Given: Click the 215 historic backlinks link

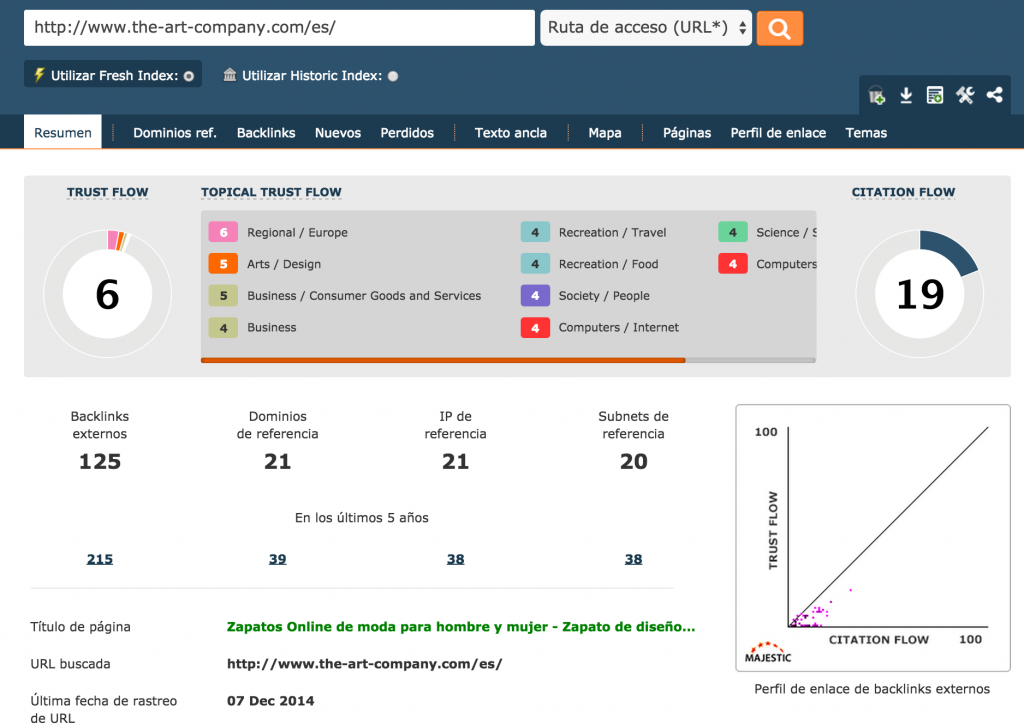Looking at the screenshot, I should 100,559.
